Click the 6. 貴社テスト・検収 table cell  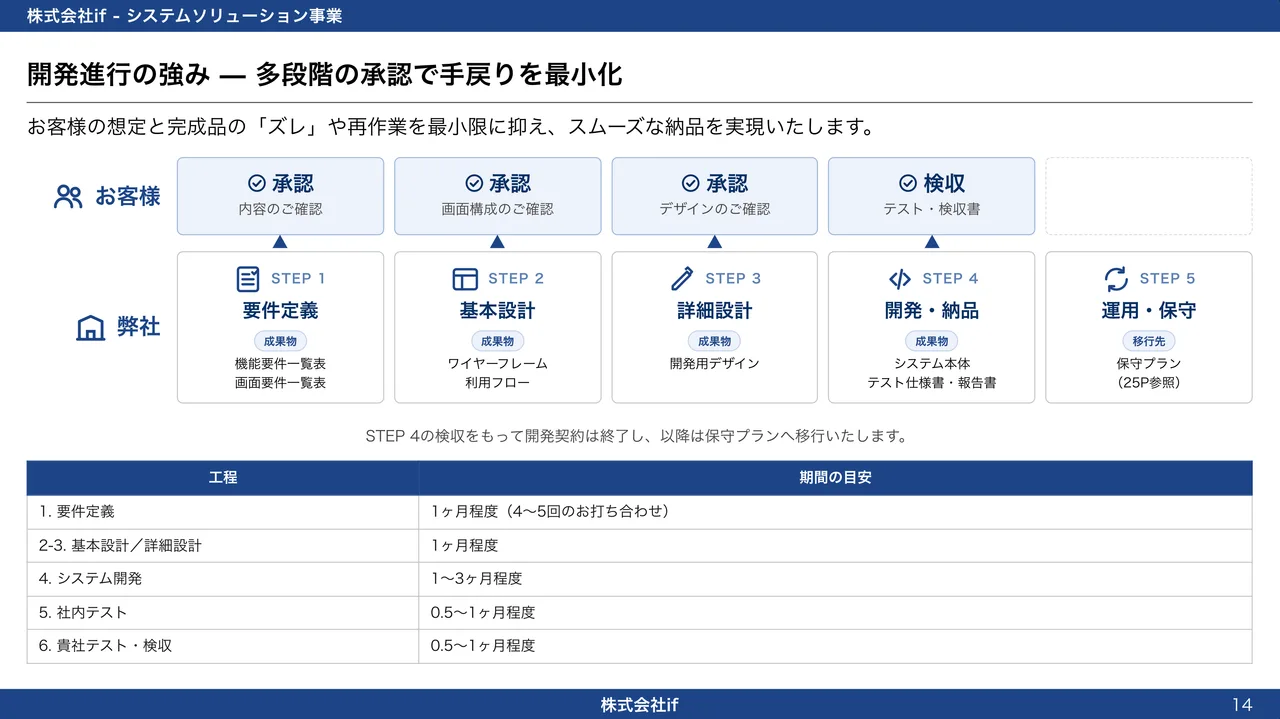(x=223, y=646)
